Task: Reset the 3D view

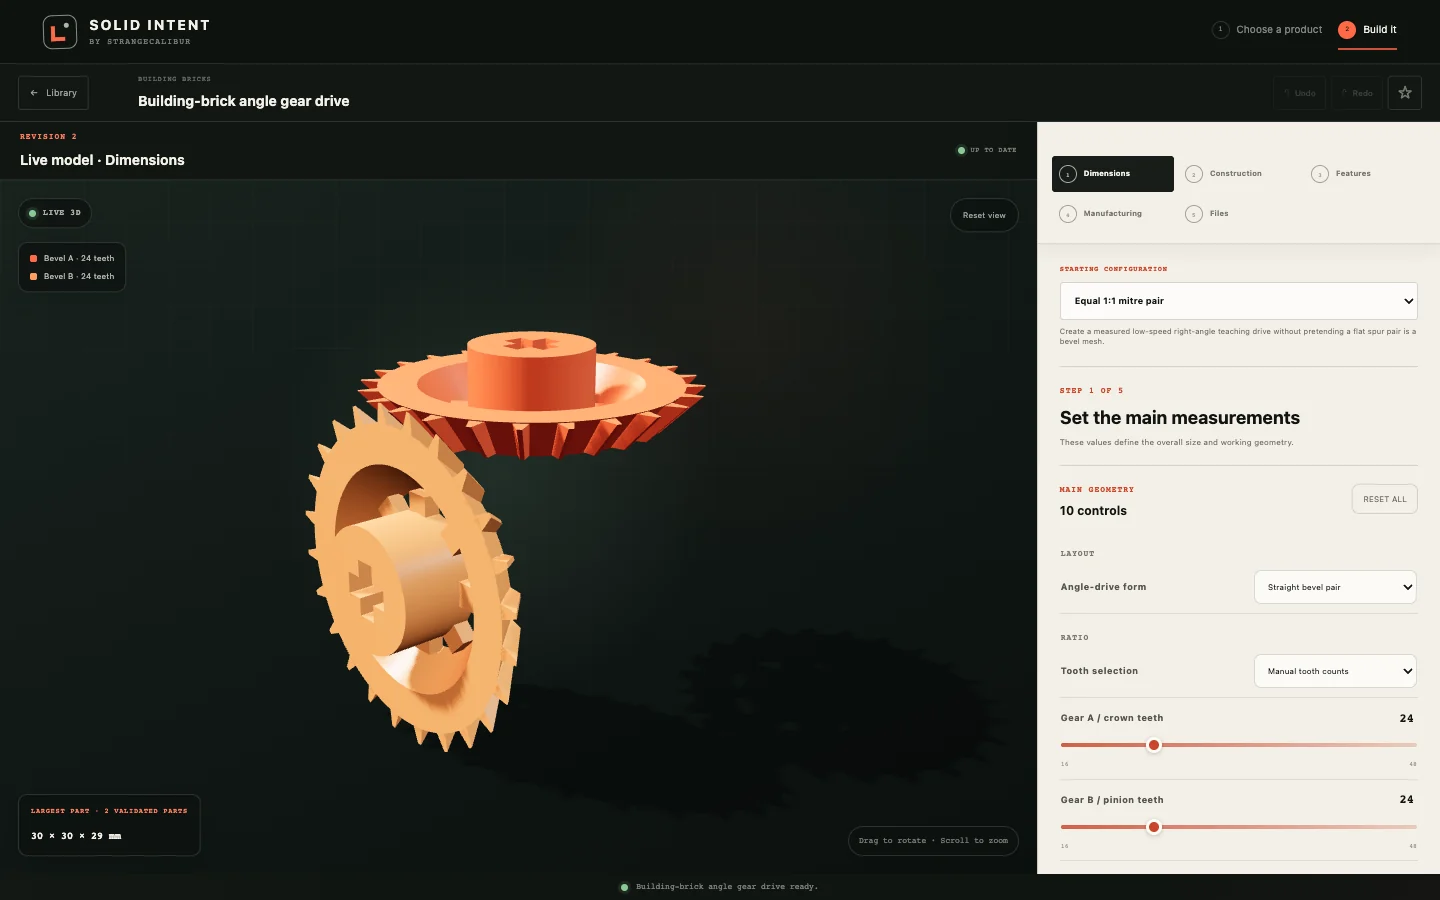Action: pos(984,215)
